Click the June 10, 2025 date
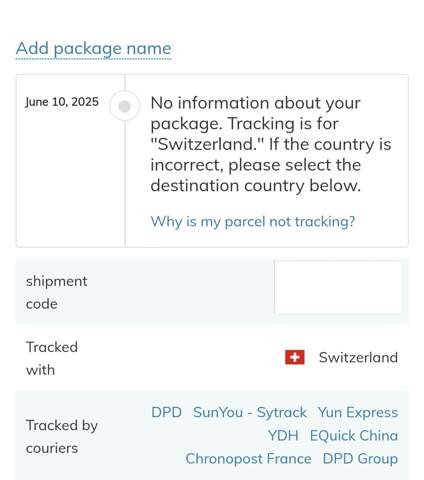424x480 pixels. 62,102
